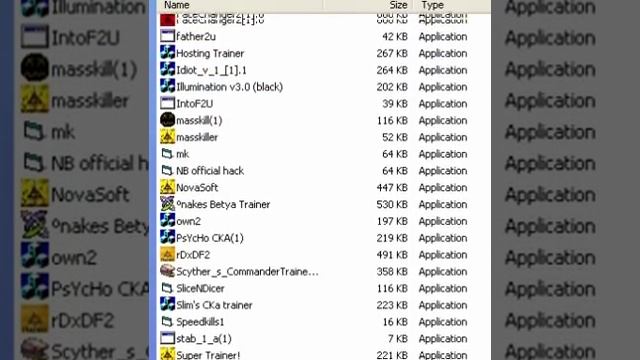This screenshot has width=640, height=360.
Task: Select the PsYcHo CKA(1) file name
Action: 210,238
